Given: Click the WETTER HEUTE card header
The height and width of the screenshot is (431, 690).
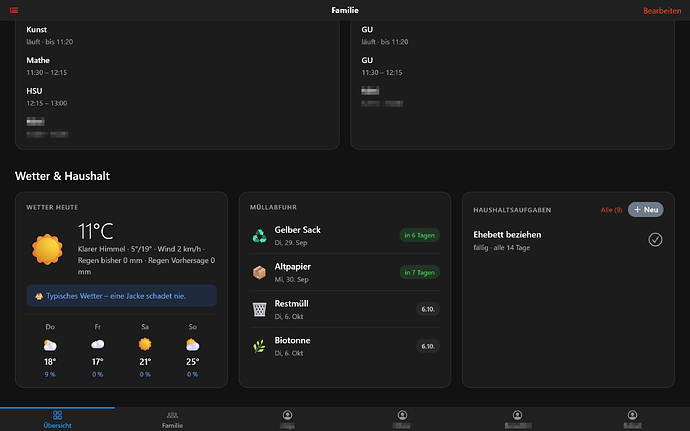Looking at the screenshot, I should 52,207.
